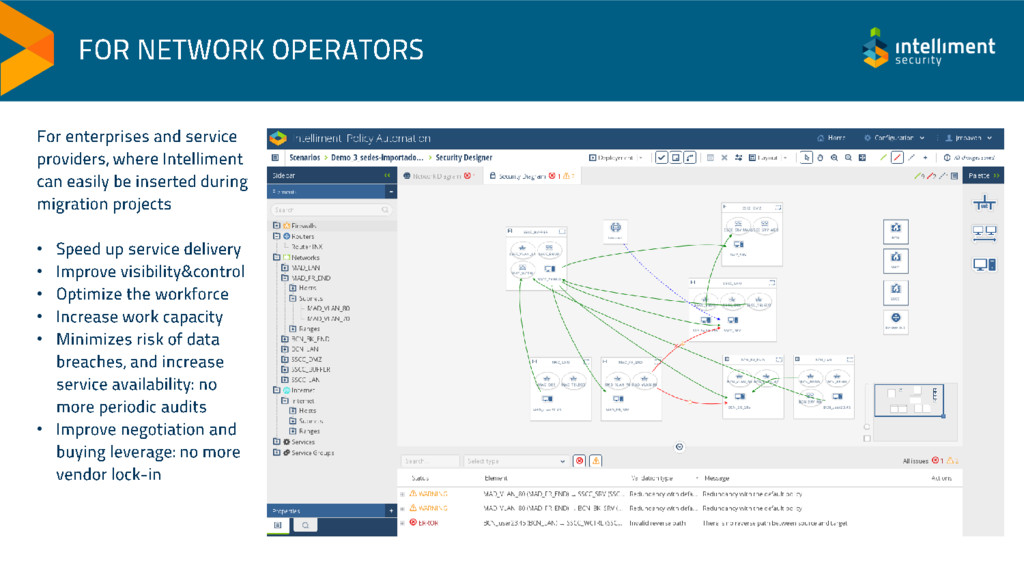1024x576 pixels.
Task: Click the internet globe node in diagram
Action: click(615, 229)
